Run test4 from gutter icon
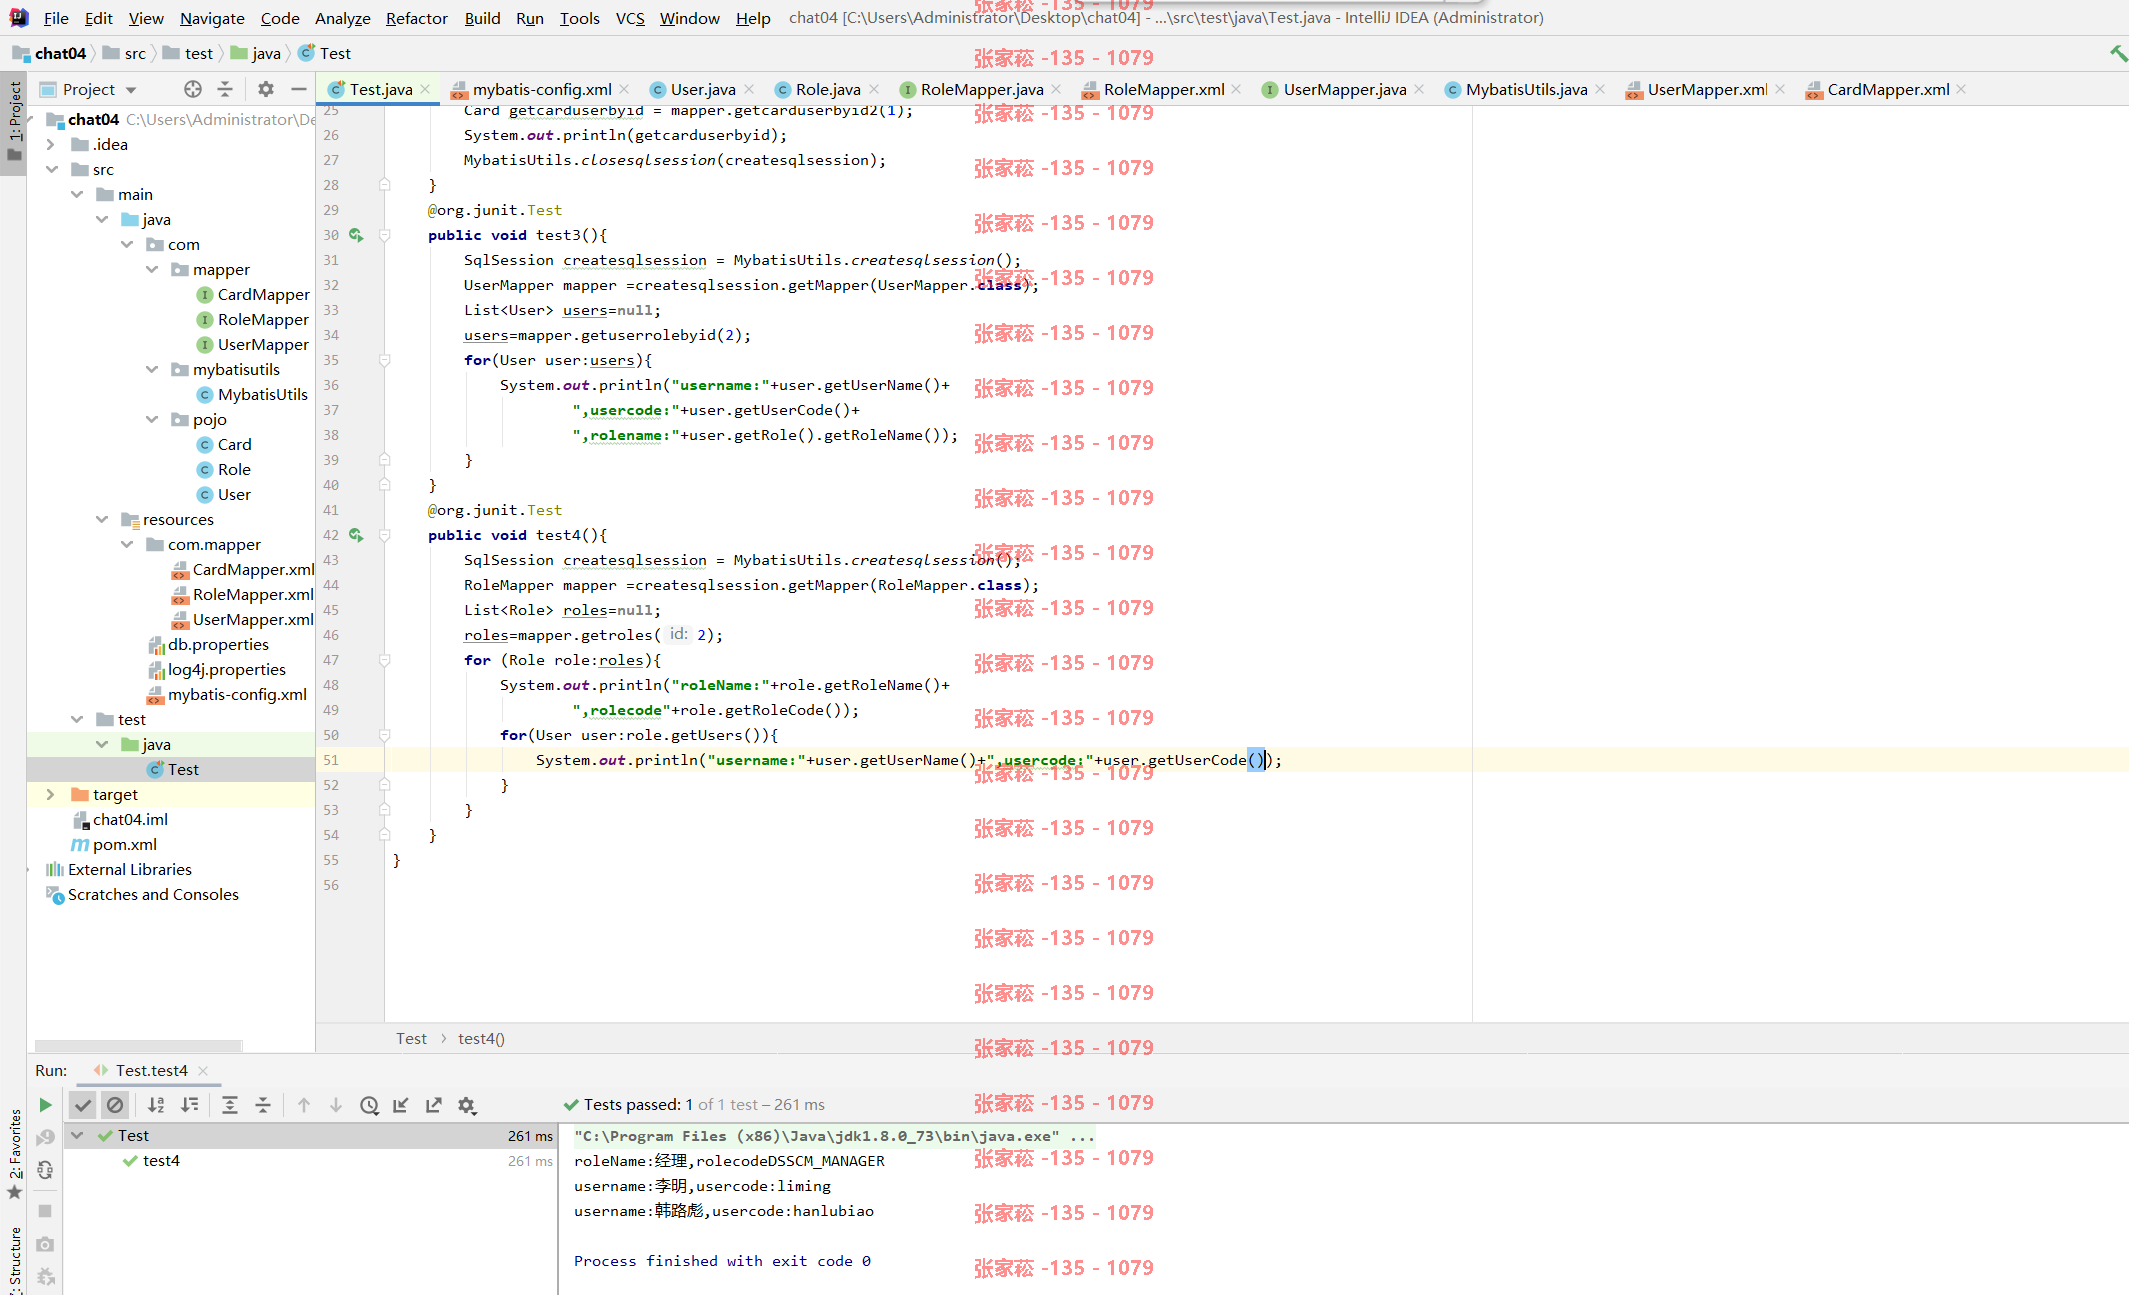The width and height of the screenshot is (2129, 1295). click(x=356, y=535)
